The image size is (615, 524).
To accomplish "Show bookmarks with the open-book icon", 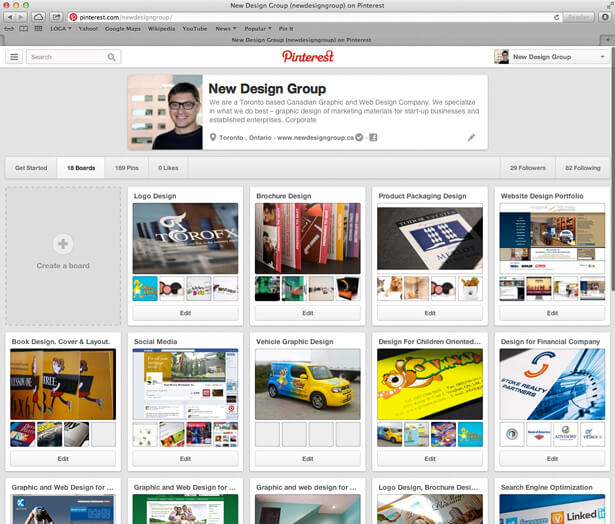I will pos(24,29).
